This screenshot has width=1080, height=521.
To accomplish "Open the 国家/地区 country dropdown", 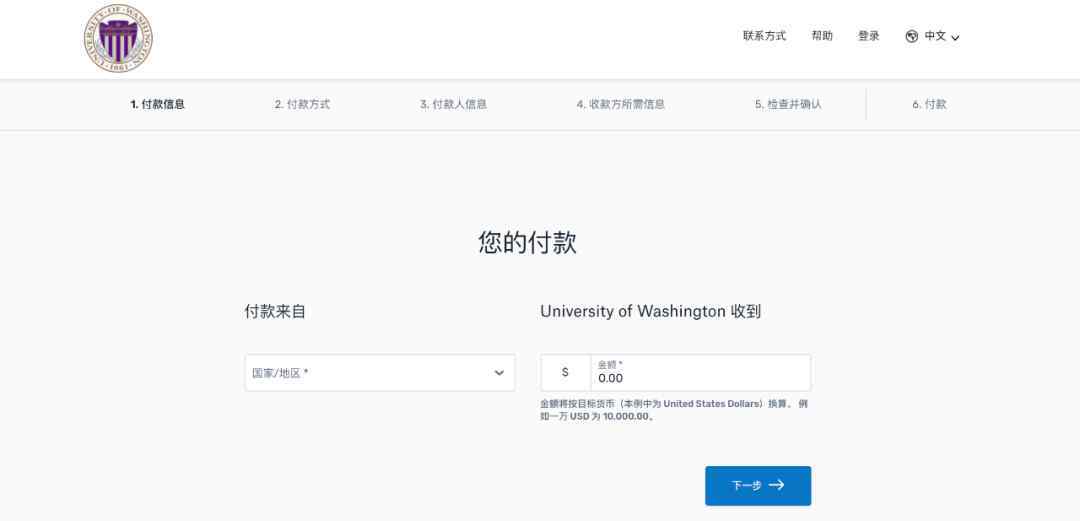I will 370,373.
